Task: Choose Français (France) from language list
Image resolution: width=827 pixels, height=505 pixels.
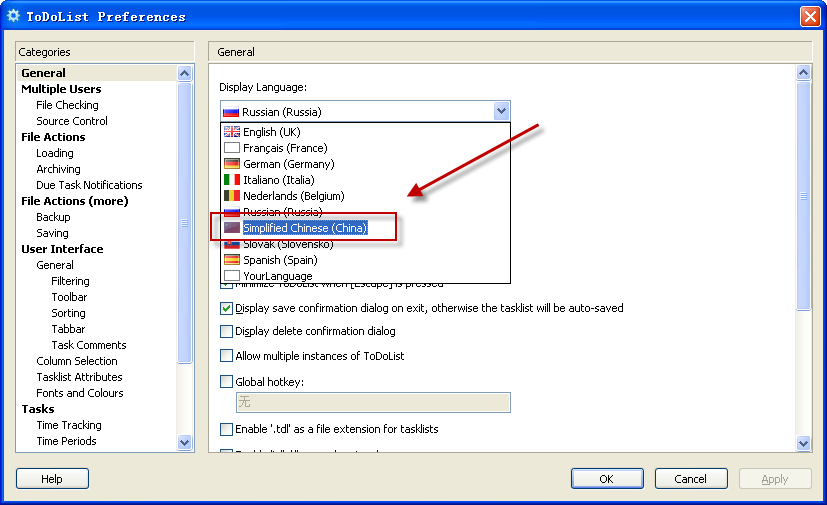Action: [x=366, y=148]
